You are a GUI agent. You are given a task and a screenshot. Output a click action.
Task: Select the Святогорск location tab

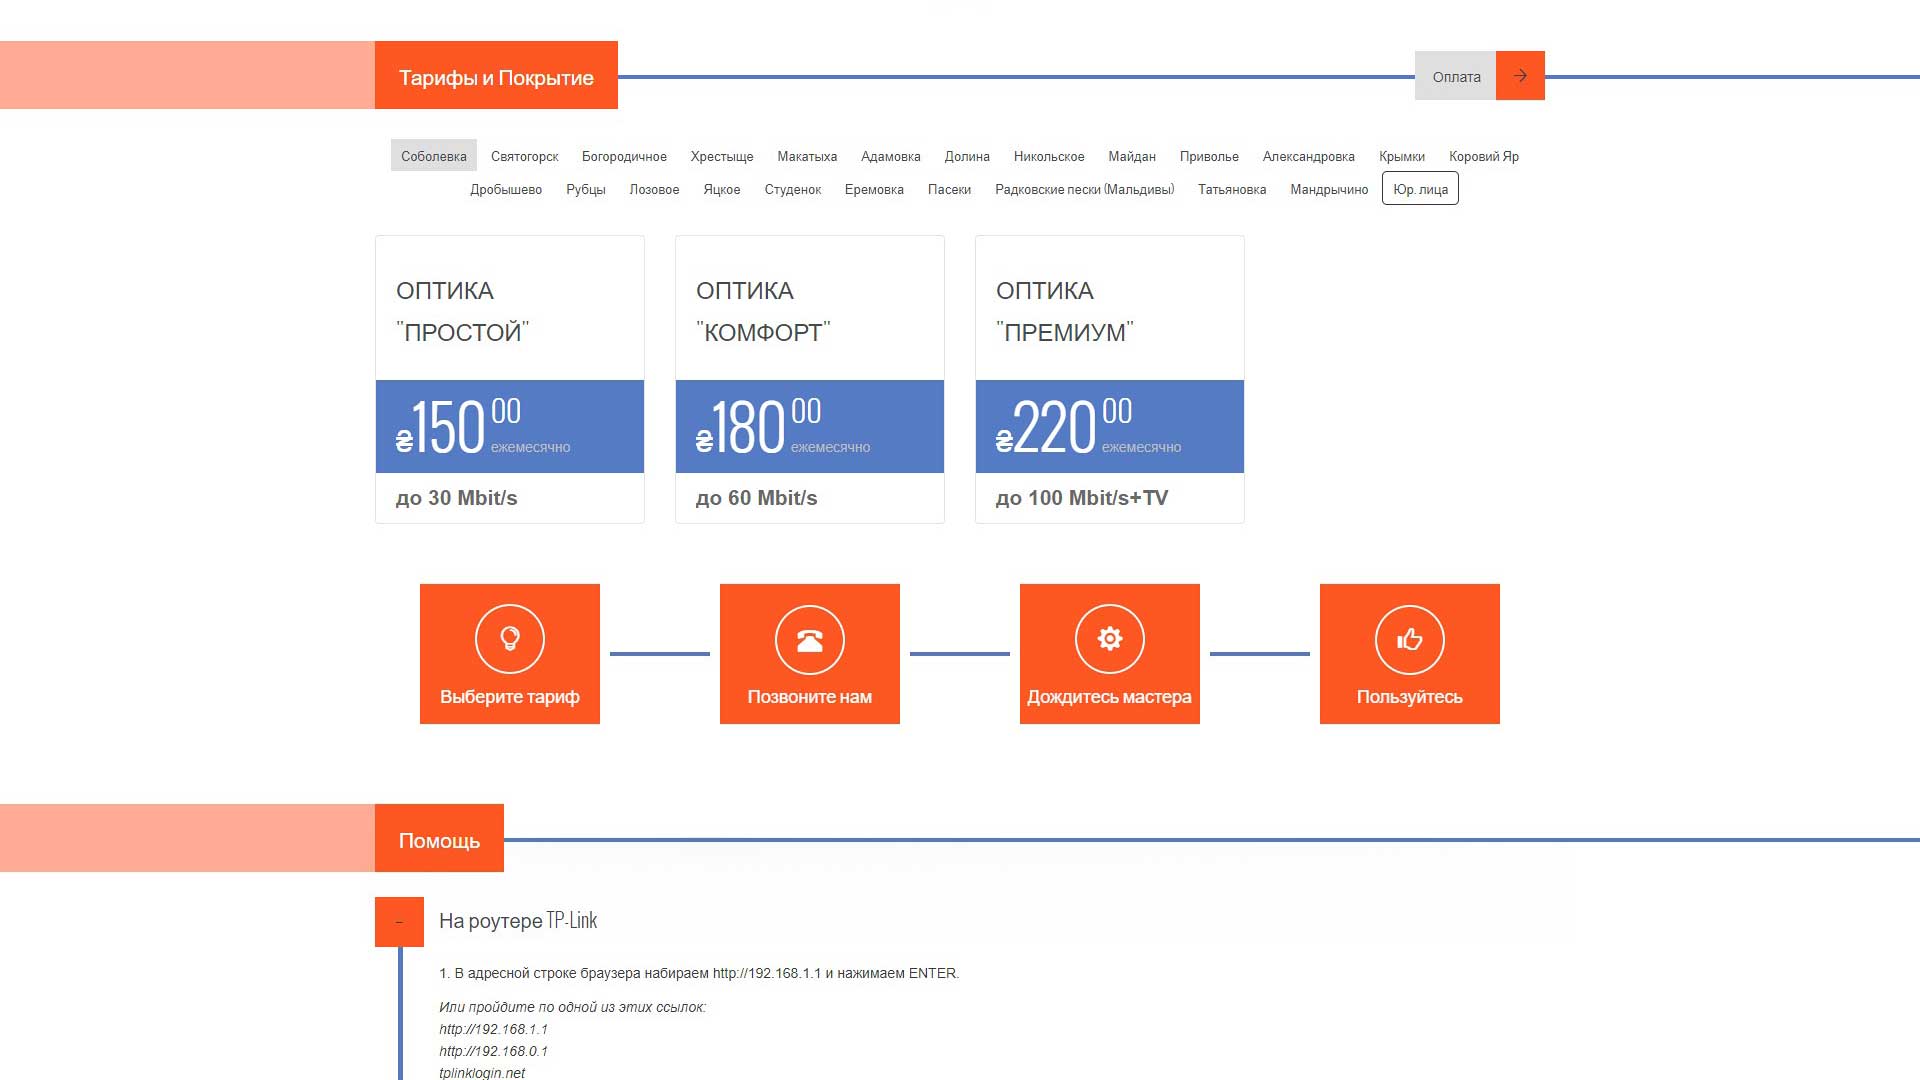point(524,156)
